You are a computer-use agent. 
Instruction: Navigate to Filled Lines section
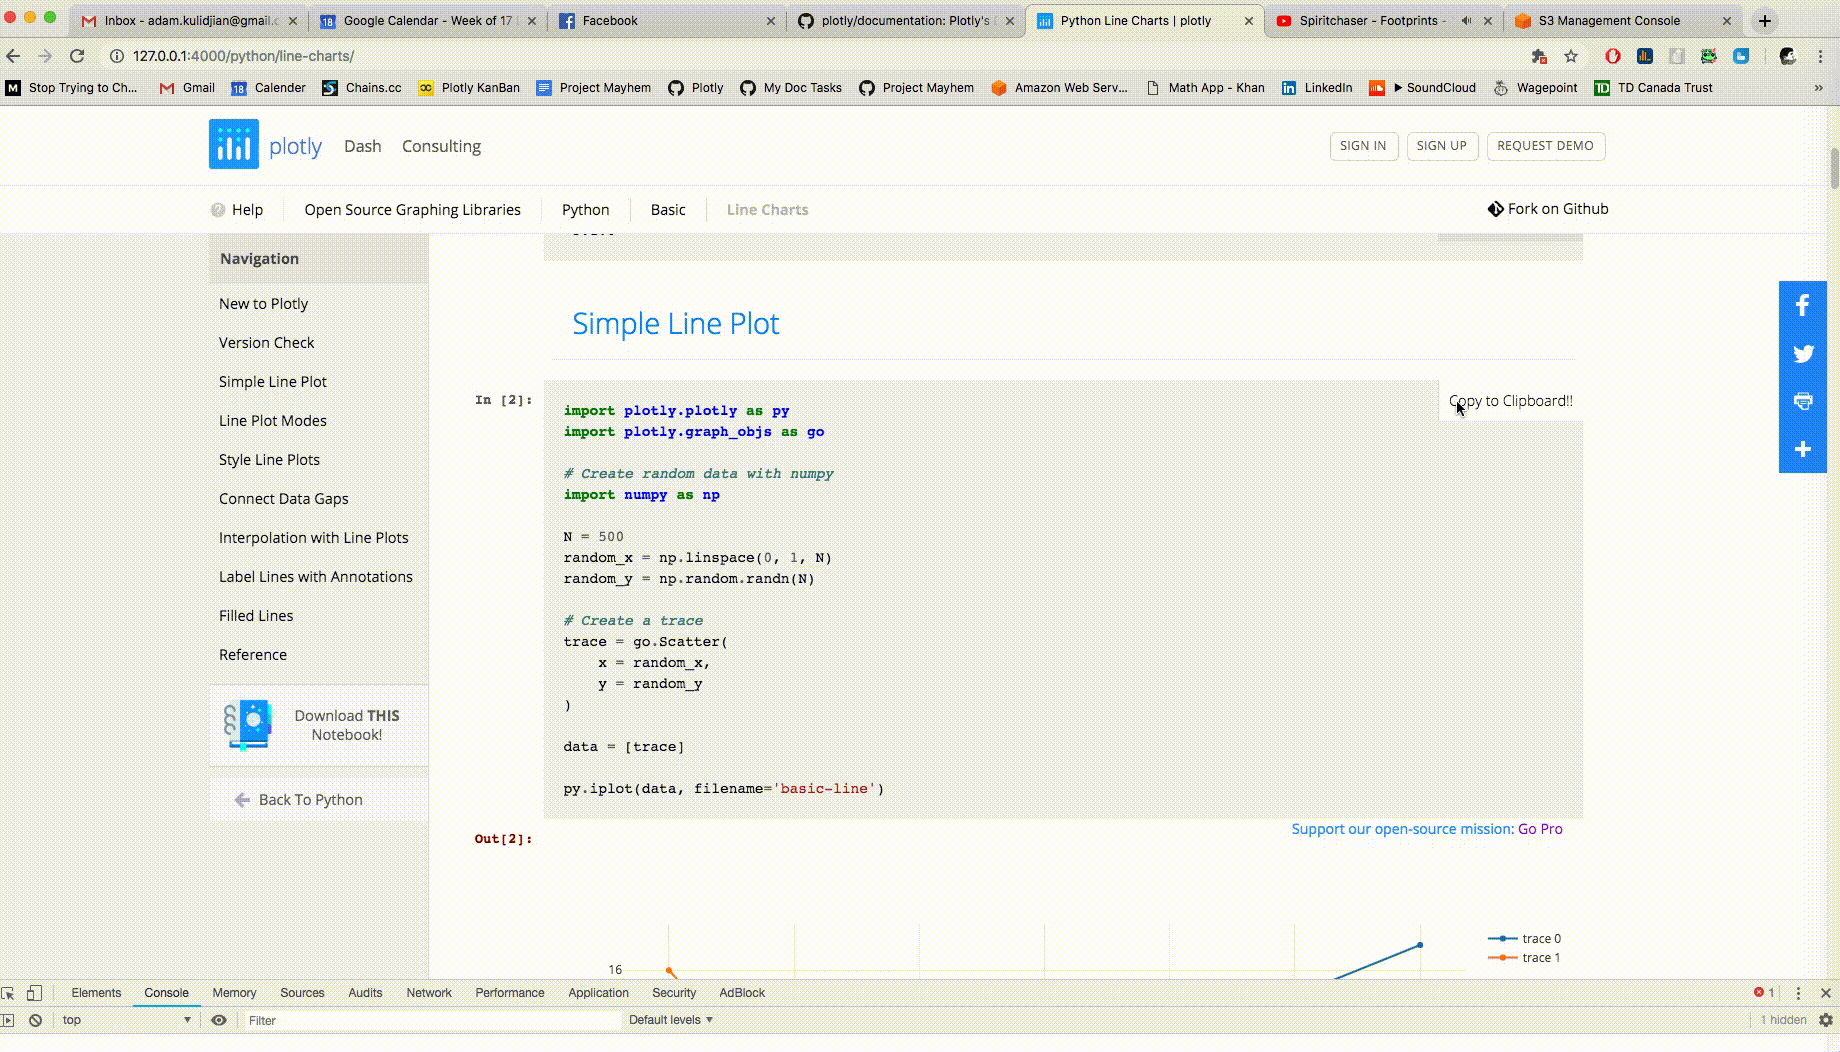(256, 616)
